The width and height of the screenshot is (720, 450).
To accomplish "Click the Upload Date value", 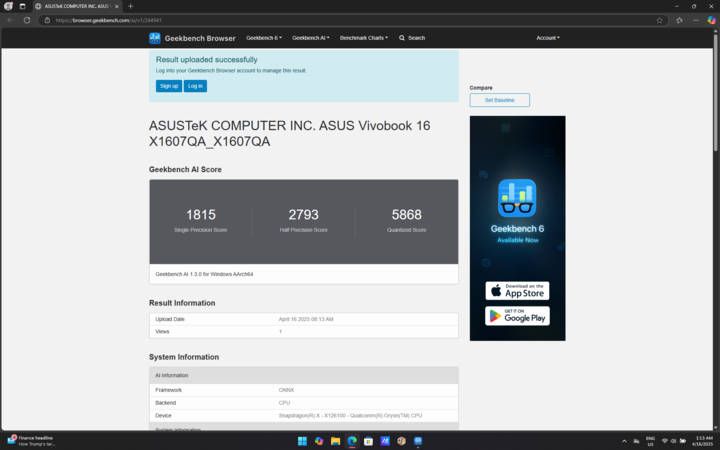I will click(306, 319).
